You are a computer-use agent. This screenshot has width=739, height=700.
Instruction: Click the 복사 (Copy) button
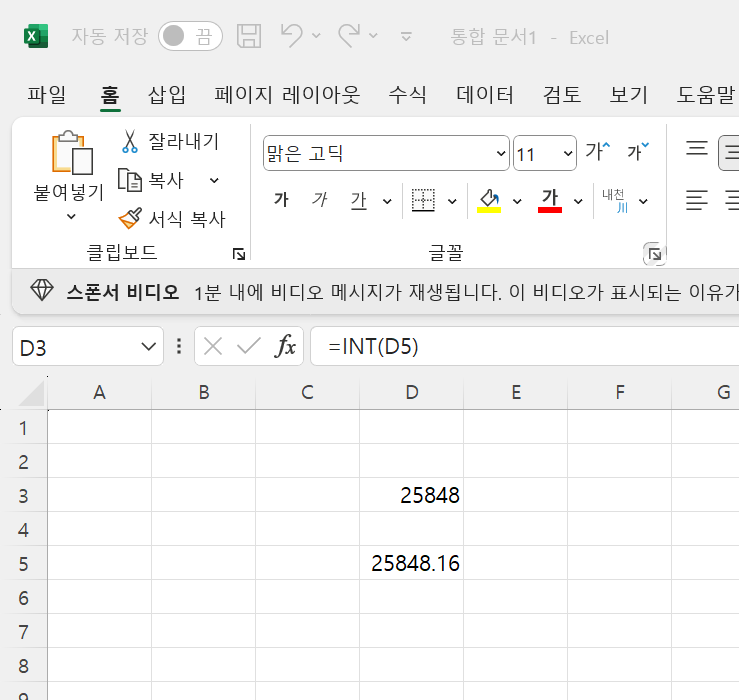coord(151,180)
